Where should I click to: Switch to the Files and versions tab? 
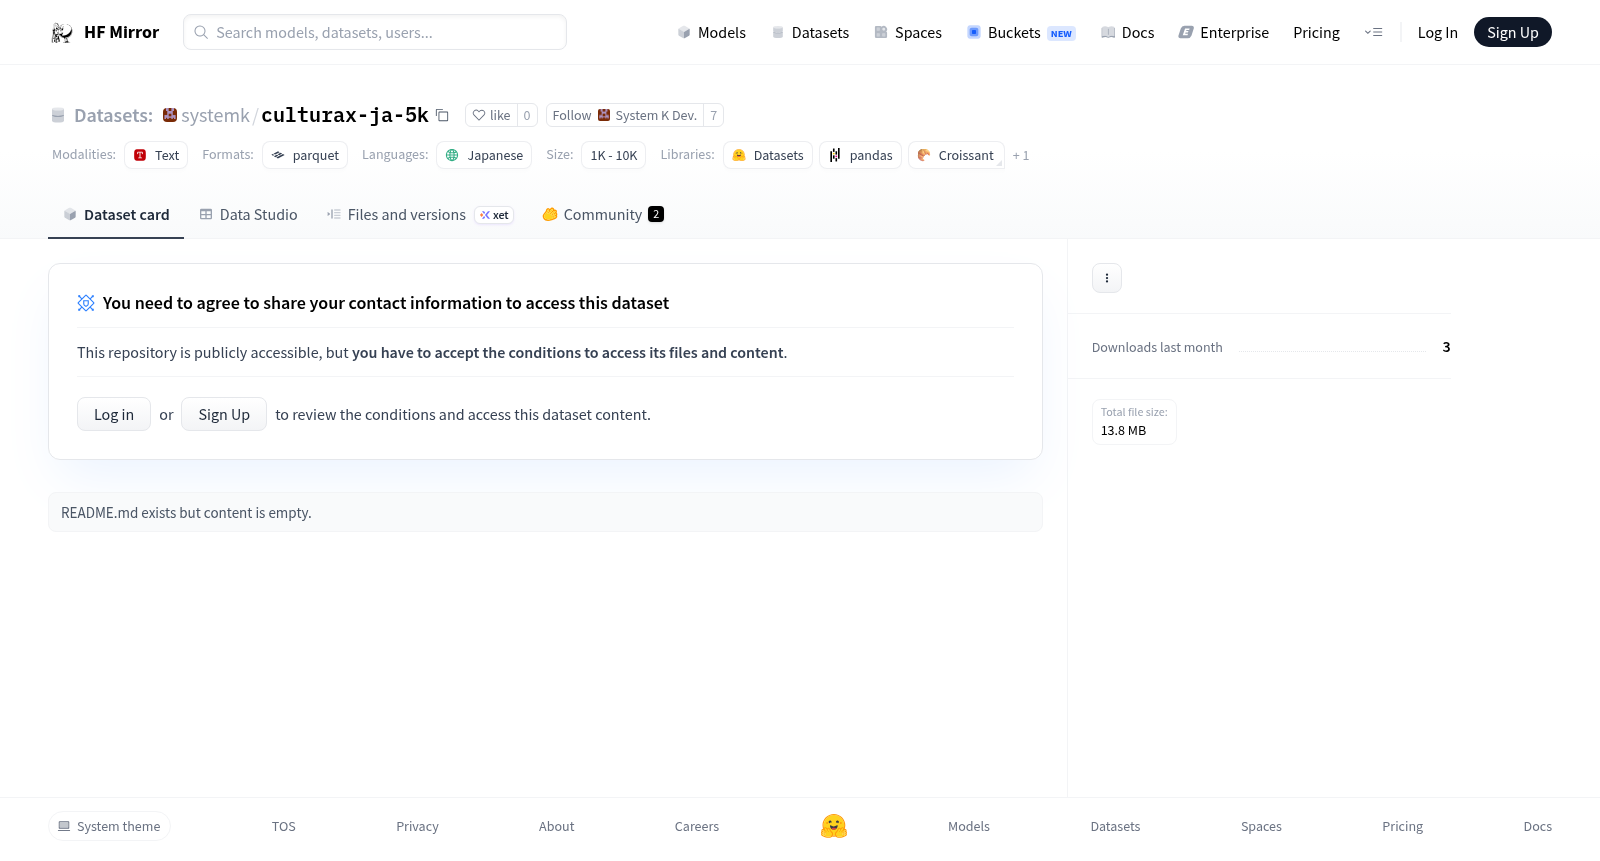pos(420,214)
